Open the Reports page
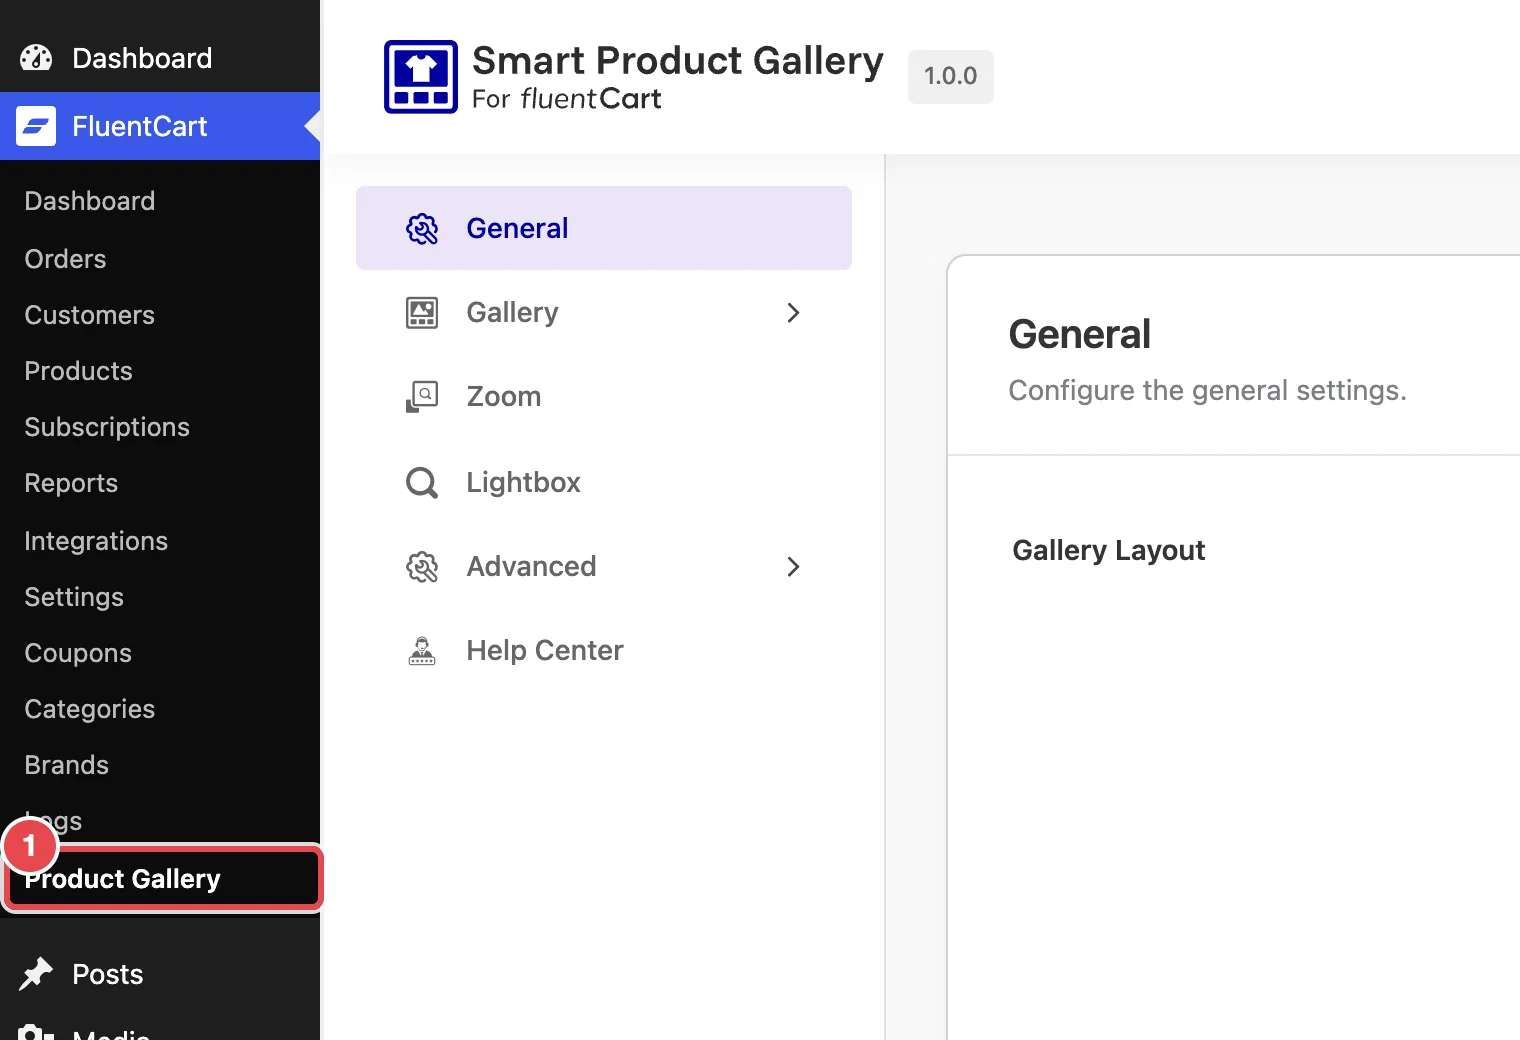Screen dimensions: 1520x1040 pyautogui.click(x=71, y=483)
